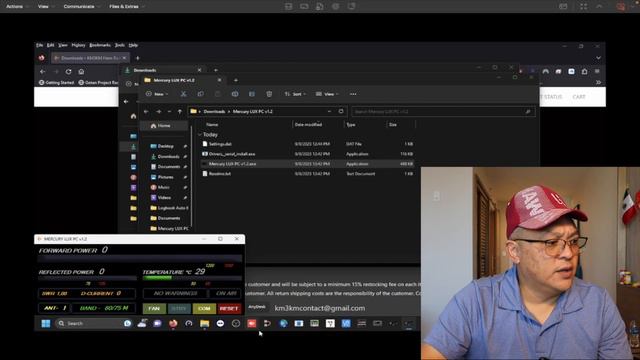
Task: Select Pictures in Explorer navigation pane
Action: tap(165, 177)
